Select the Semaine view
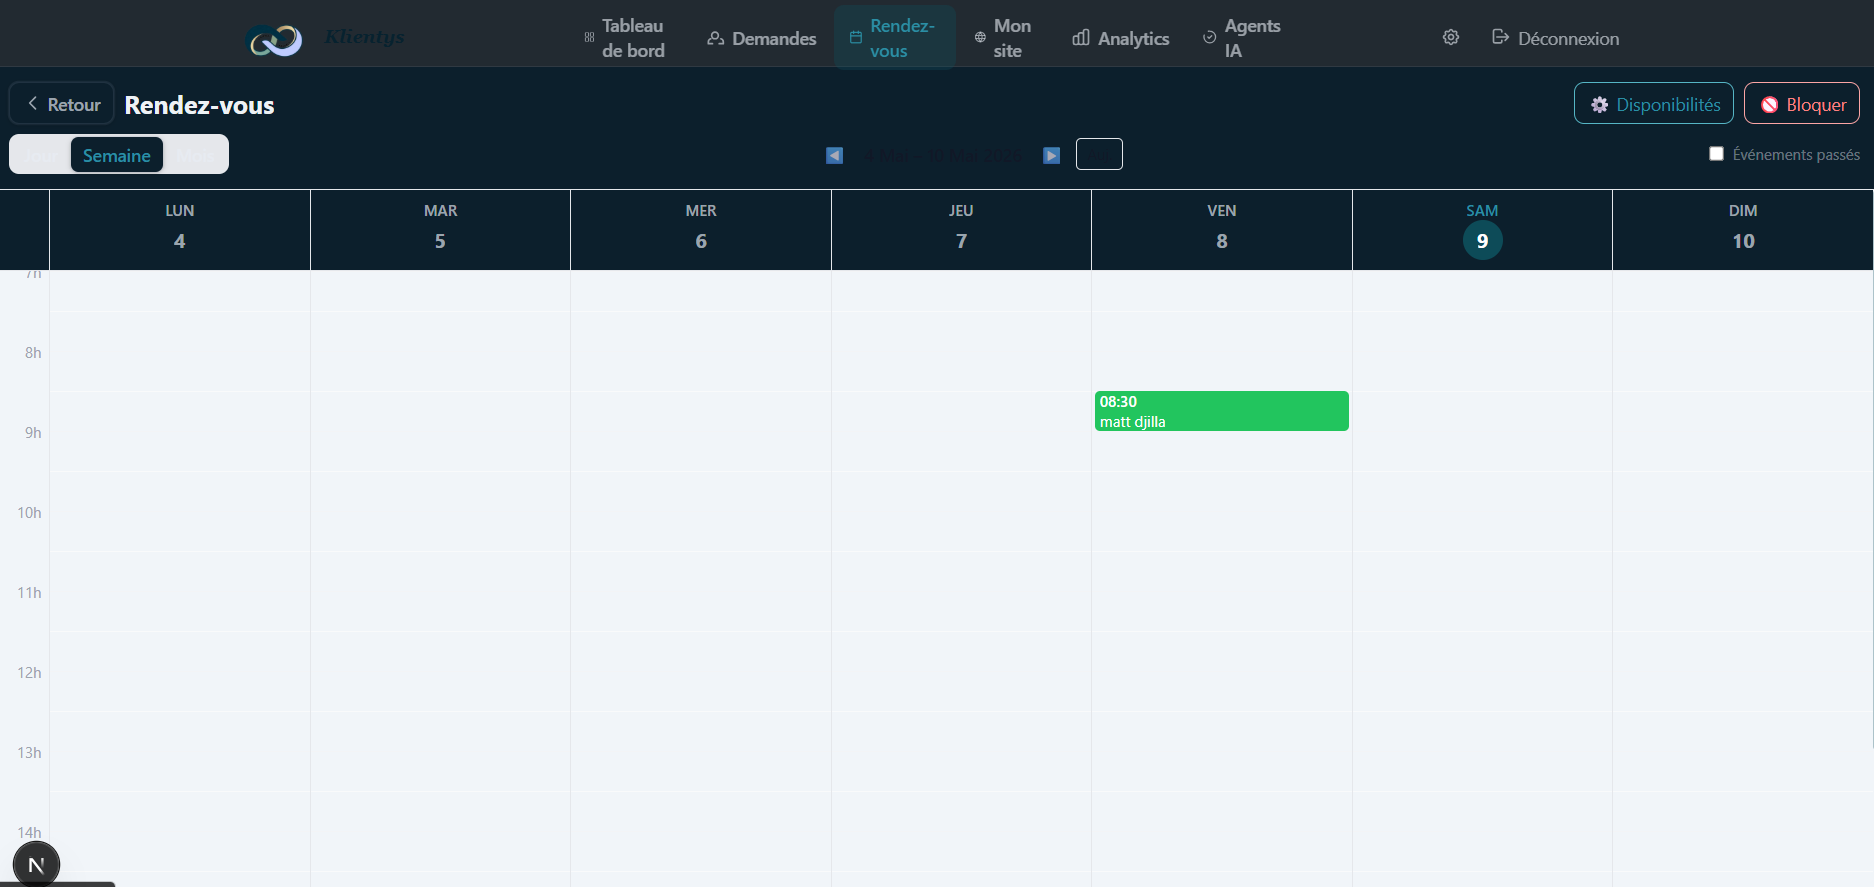 [x=117, y=155]
